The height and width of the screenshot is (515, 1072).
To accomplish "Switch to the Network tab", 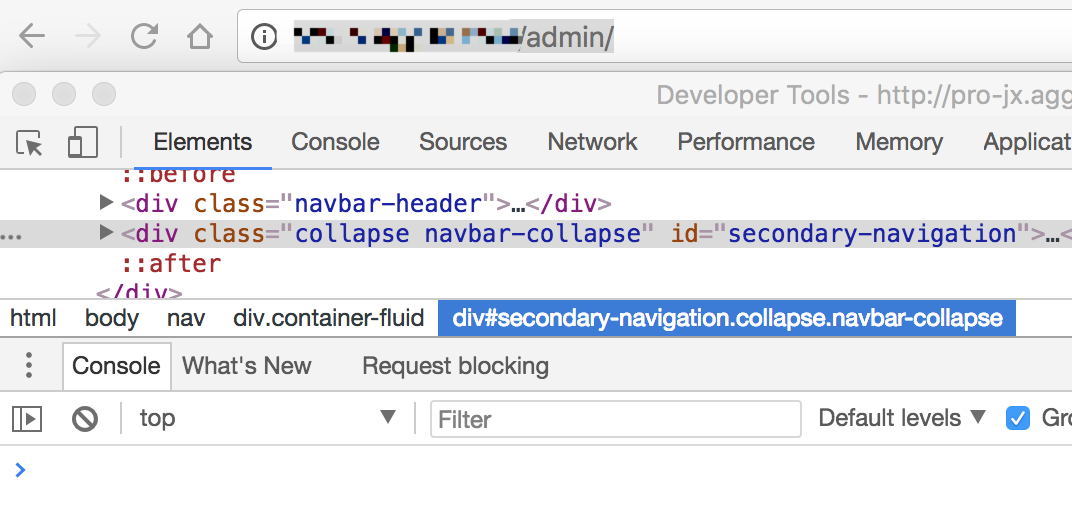I will click(x=592, y=142).
